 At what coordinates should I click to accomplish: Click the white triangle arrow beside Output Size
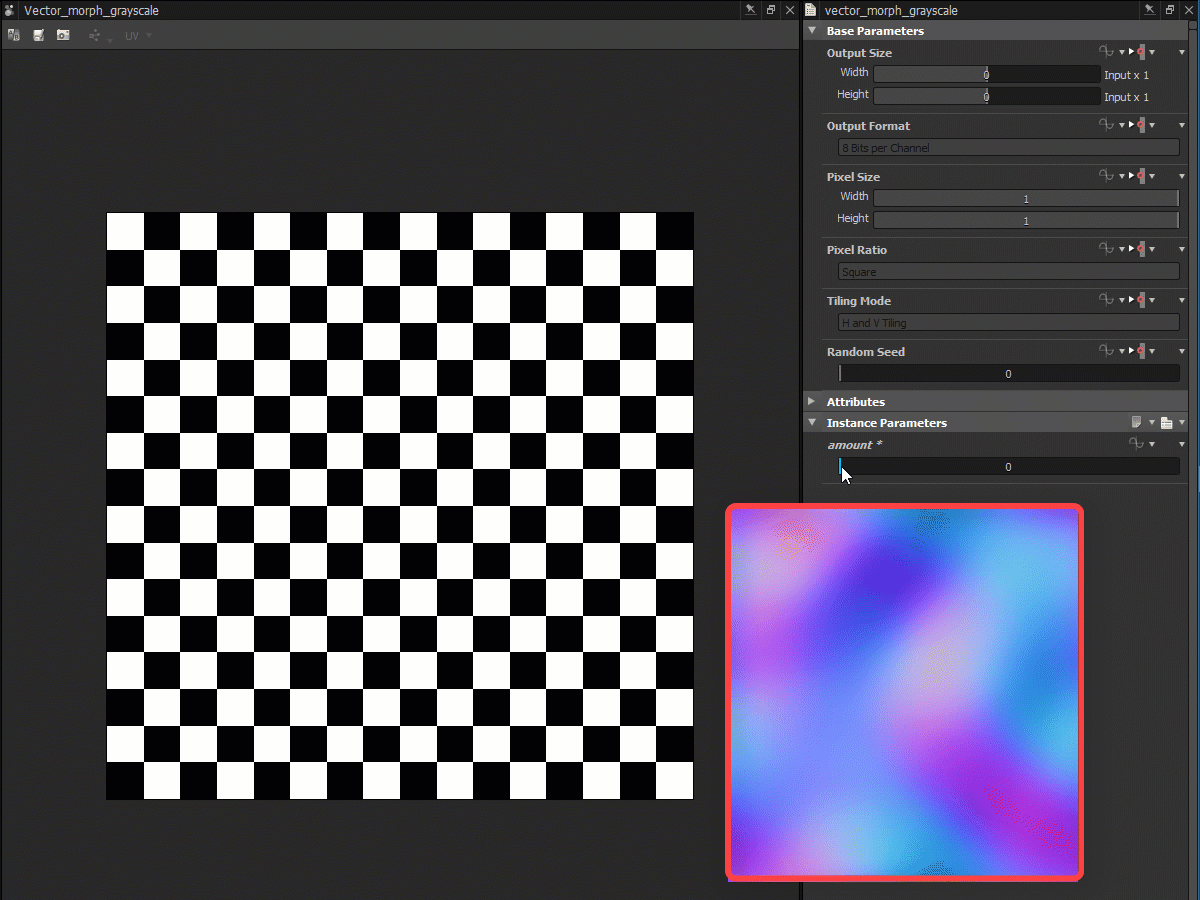tap(1131, 52)
